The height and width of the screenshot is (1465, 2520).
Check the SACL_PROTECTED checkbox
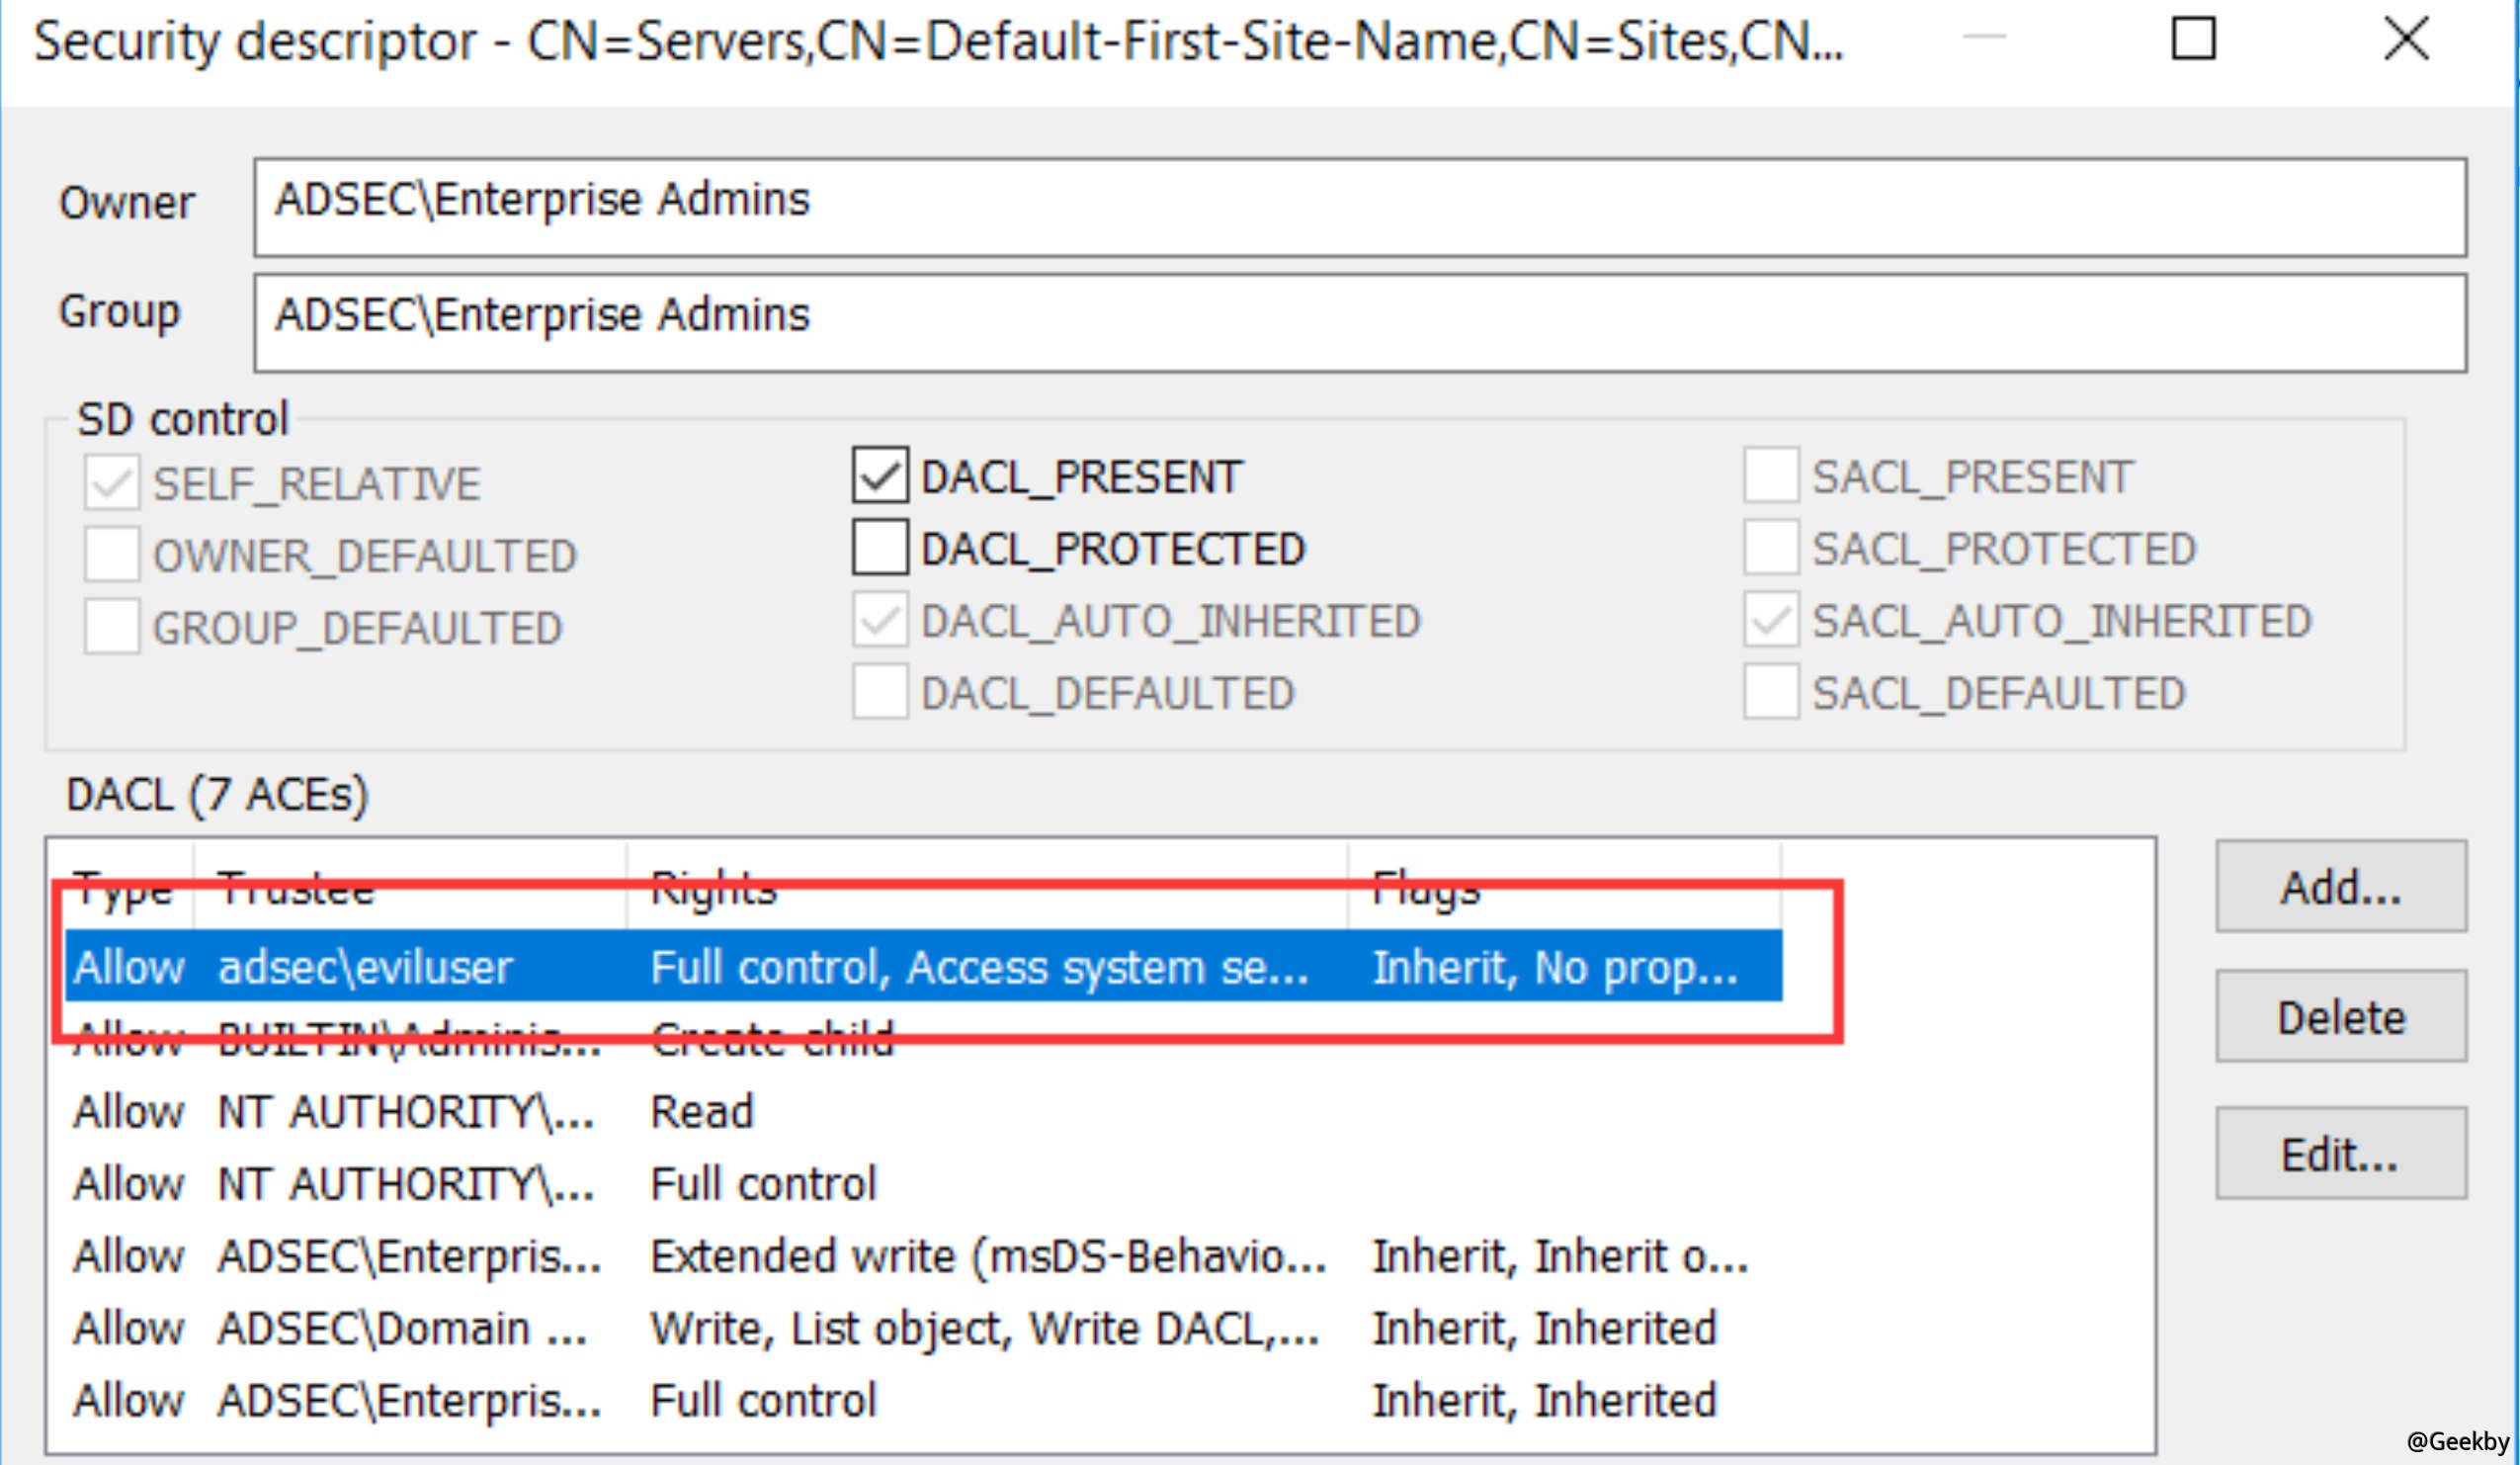tap(1771, 548)
